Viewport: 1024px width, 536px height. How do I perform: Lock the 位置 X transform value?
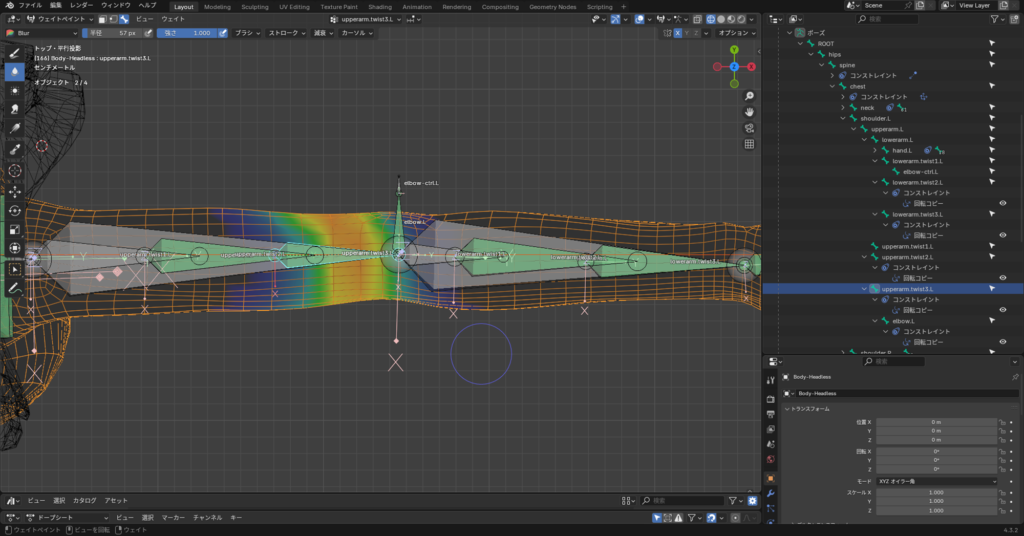(x=1002, y=423)
